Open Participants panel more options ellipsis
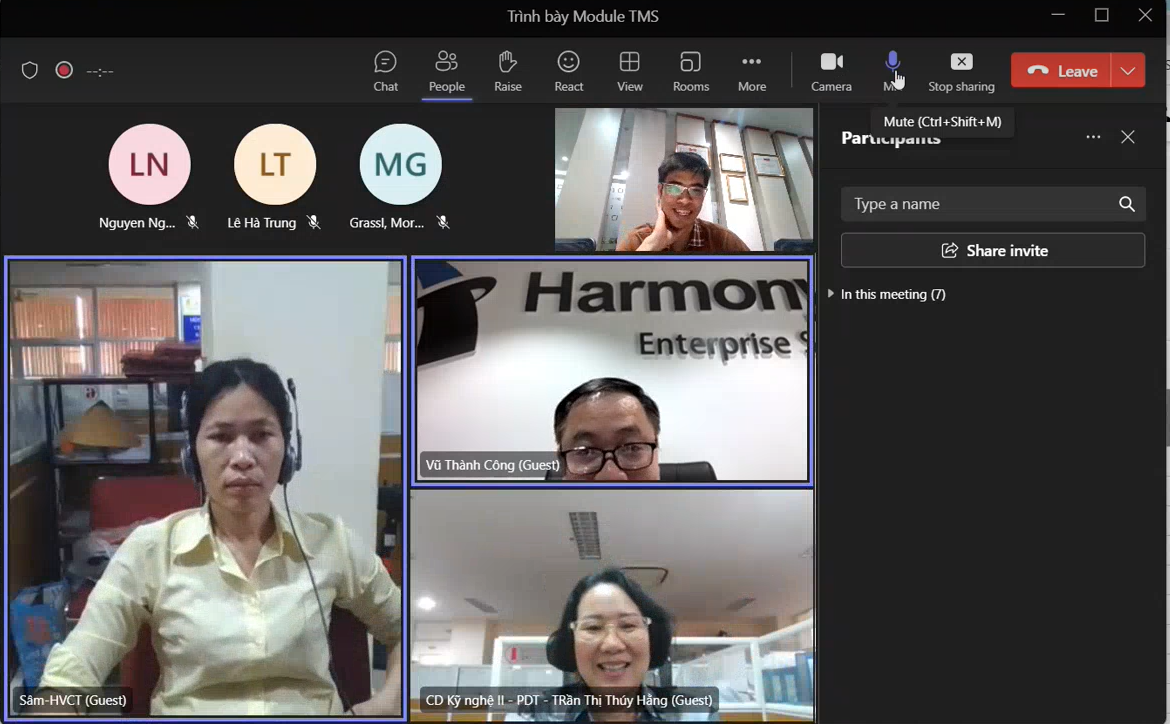Viewport: 1170px width, 724px height. point(1093,138)
